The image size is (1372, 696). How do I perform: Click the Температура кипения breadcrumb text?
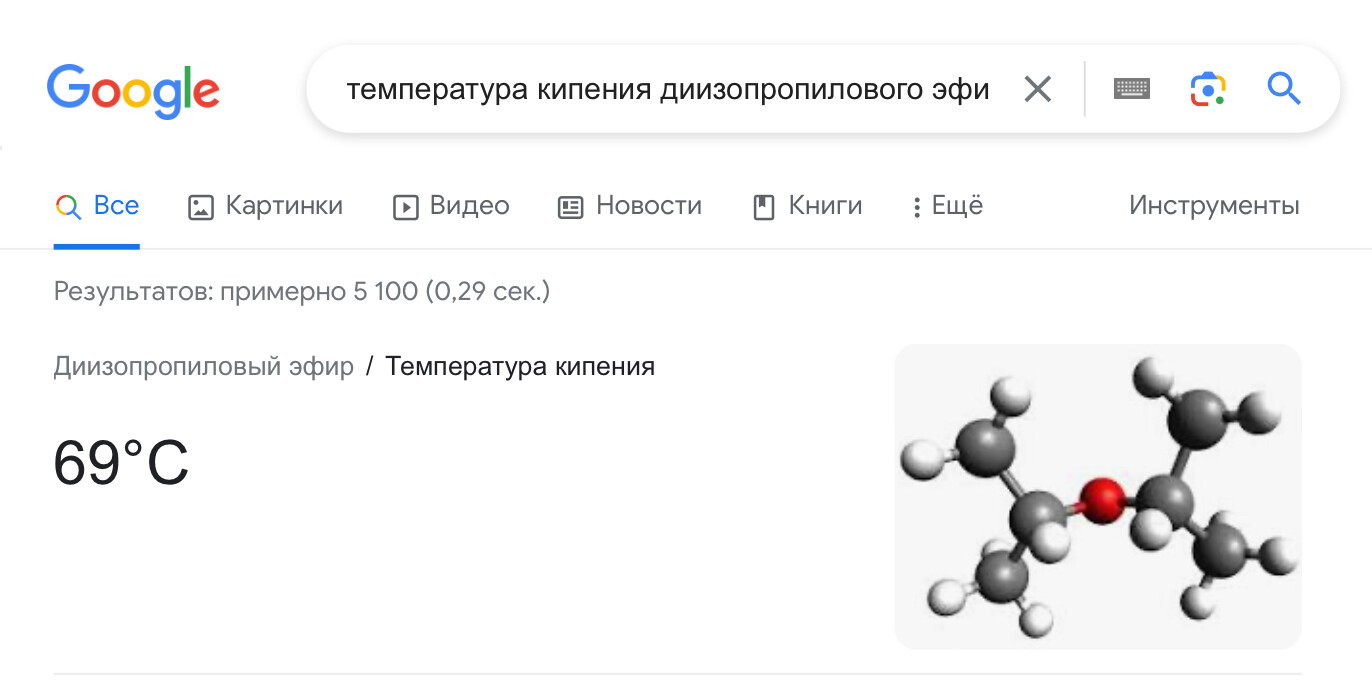click(x=520, y=367)
